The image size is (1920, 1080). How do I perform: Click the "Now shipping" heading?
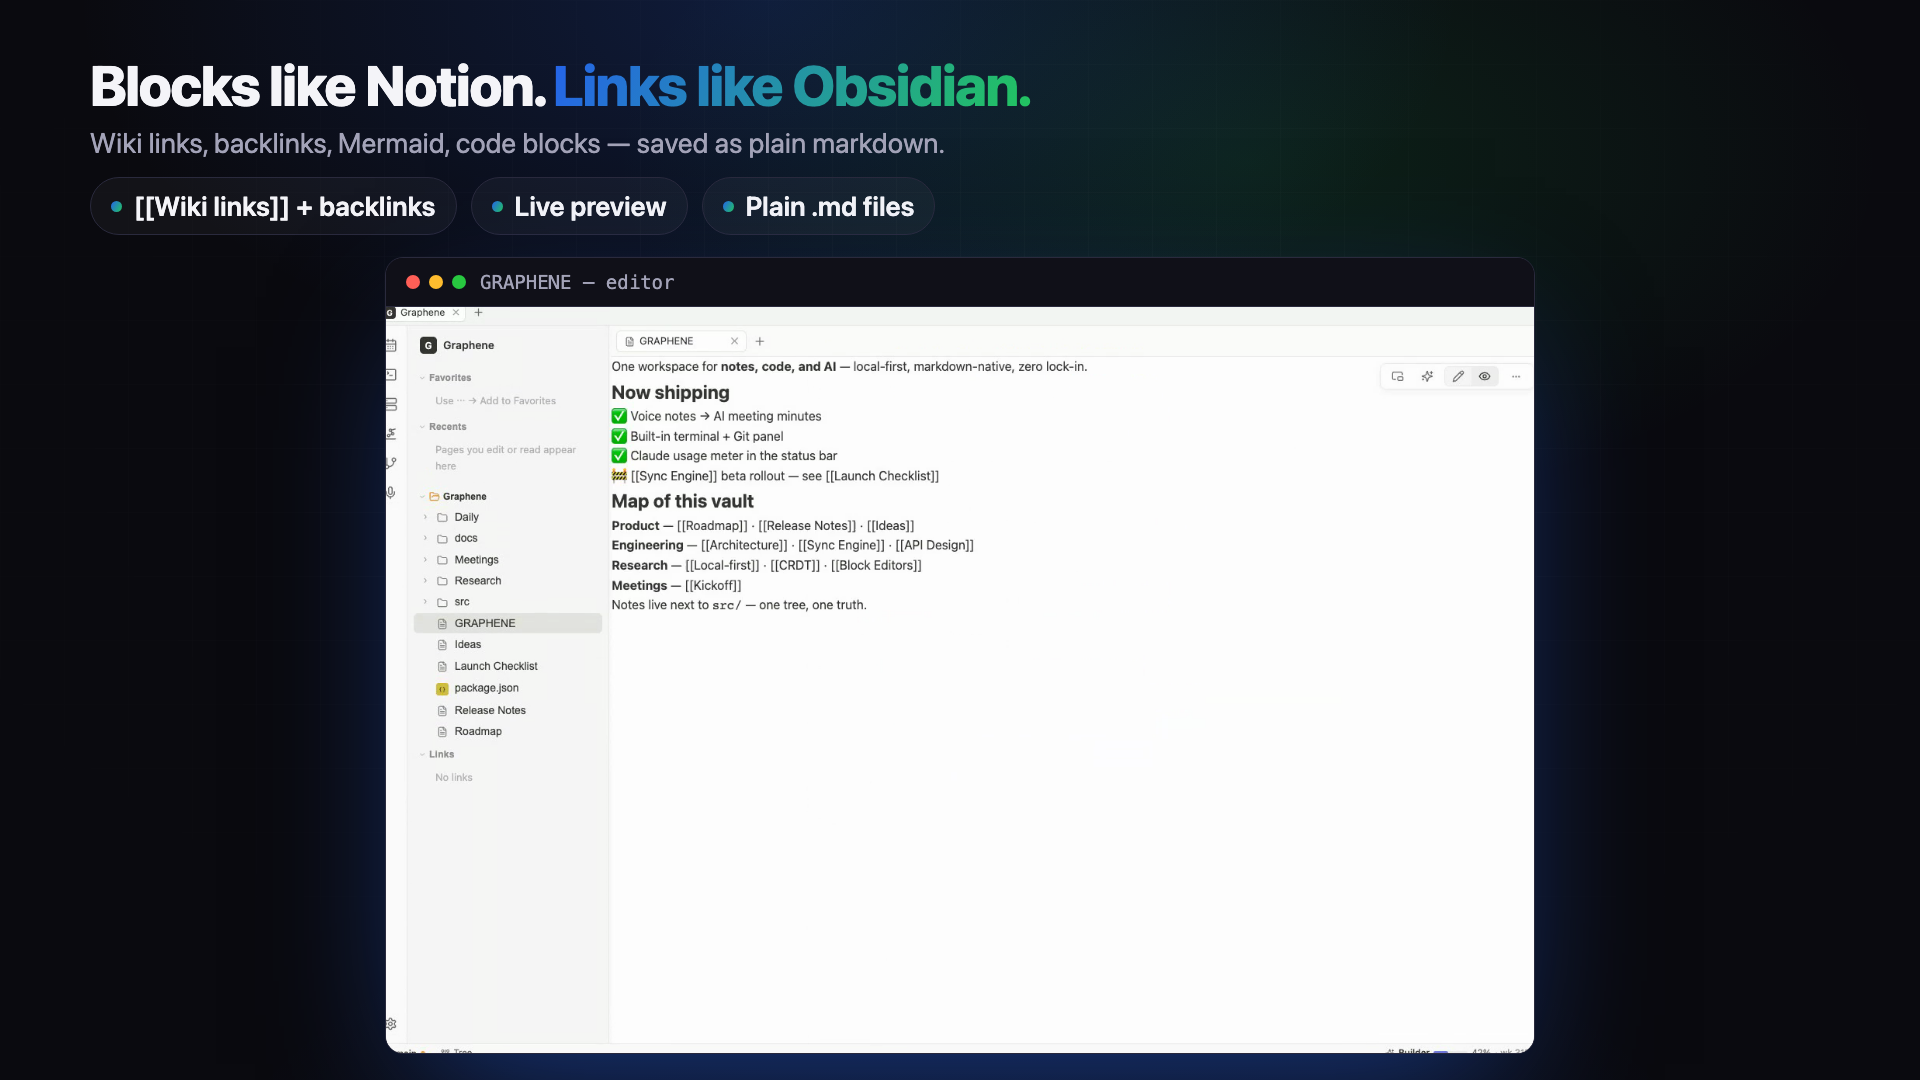tap(671, 393)
